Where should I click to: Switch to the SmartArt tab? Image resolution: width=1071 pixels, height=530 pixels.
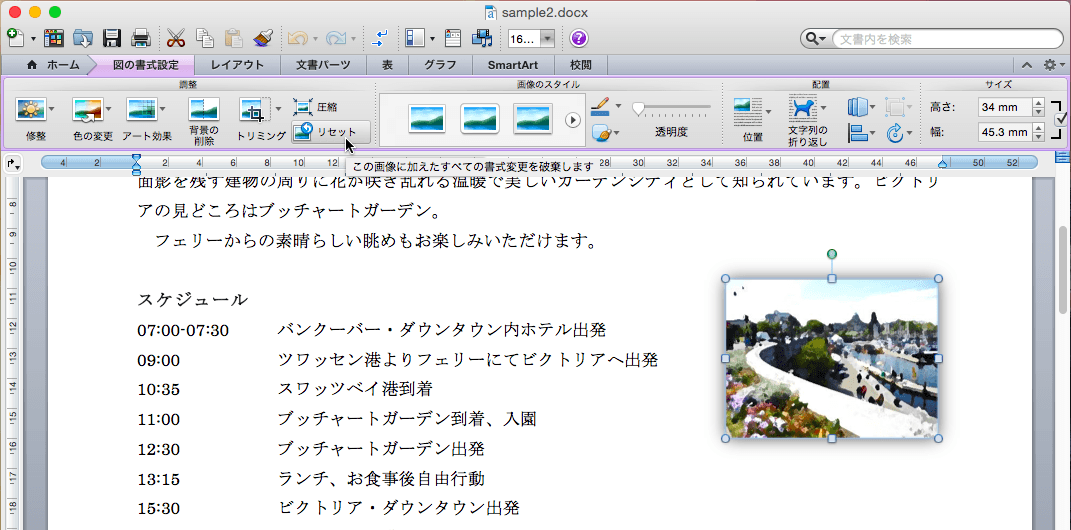(512, 65)
